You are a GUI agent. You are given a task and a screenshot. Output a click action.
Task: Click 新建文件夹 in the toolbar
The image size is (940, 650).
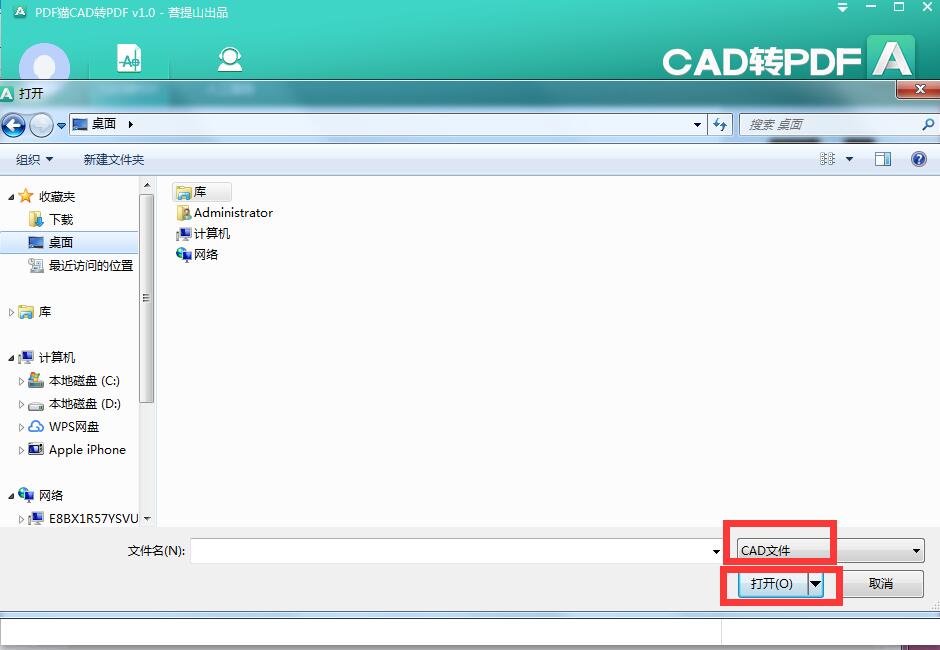114,160
